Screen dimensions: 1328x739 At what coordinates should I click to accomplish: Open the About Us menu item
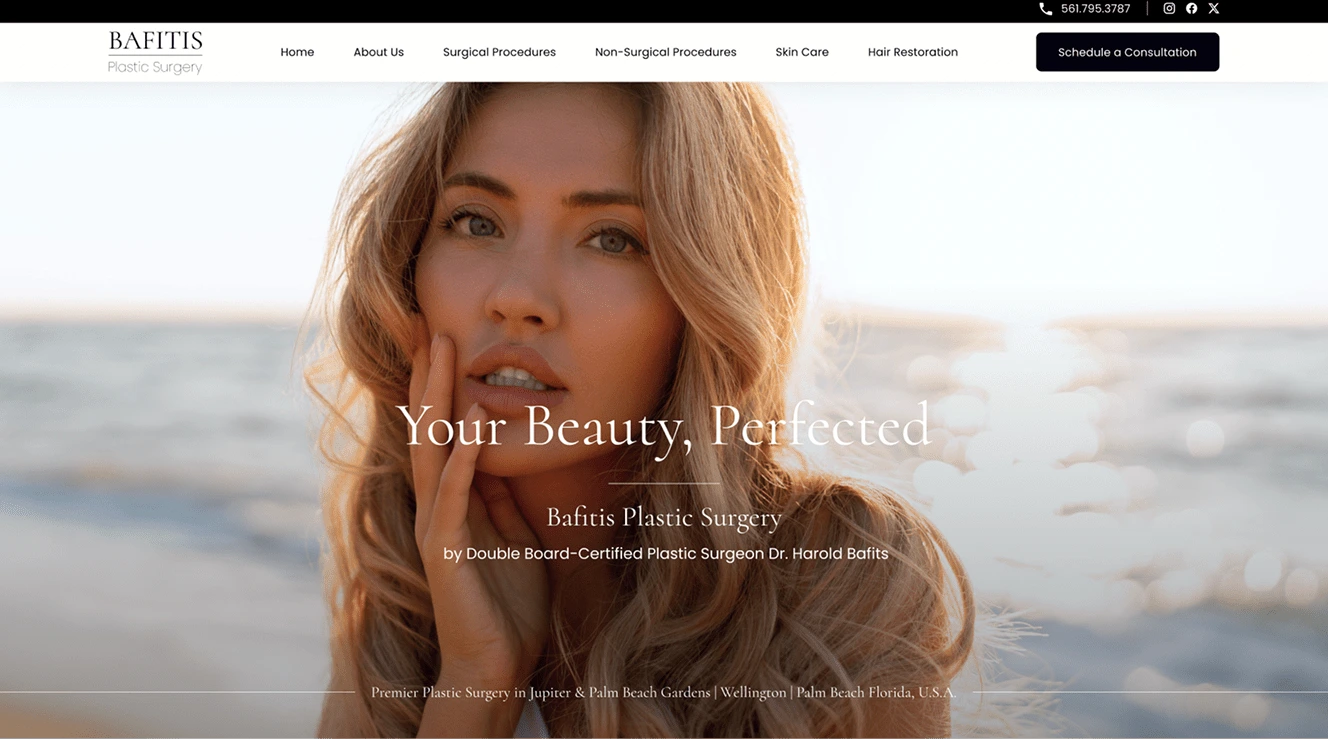click(x=378, y=52)
